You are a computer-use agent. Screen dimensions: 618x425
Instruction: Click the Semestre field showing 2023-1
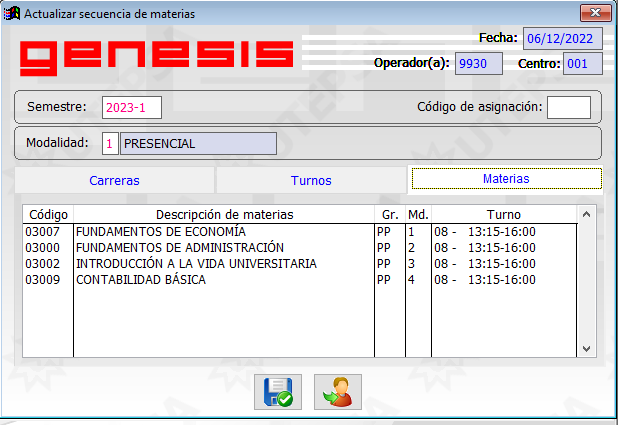coord(132,108)
